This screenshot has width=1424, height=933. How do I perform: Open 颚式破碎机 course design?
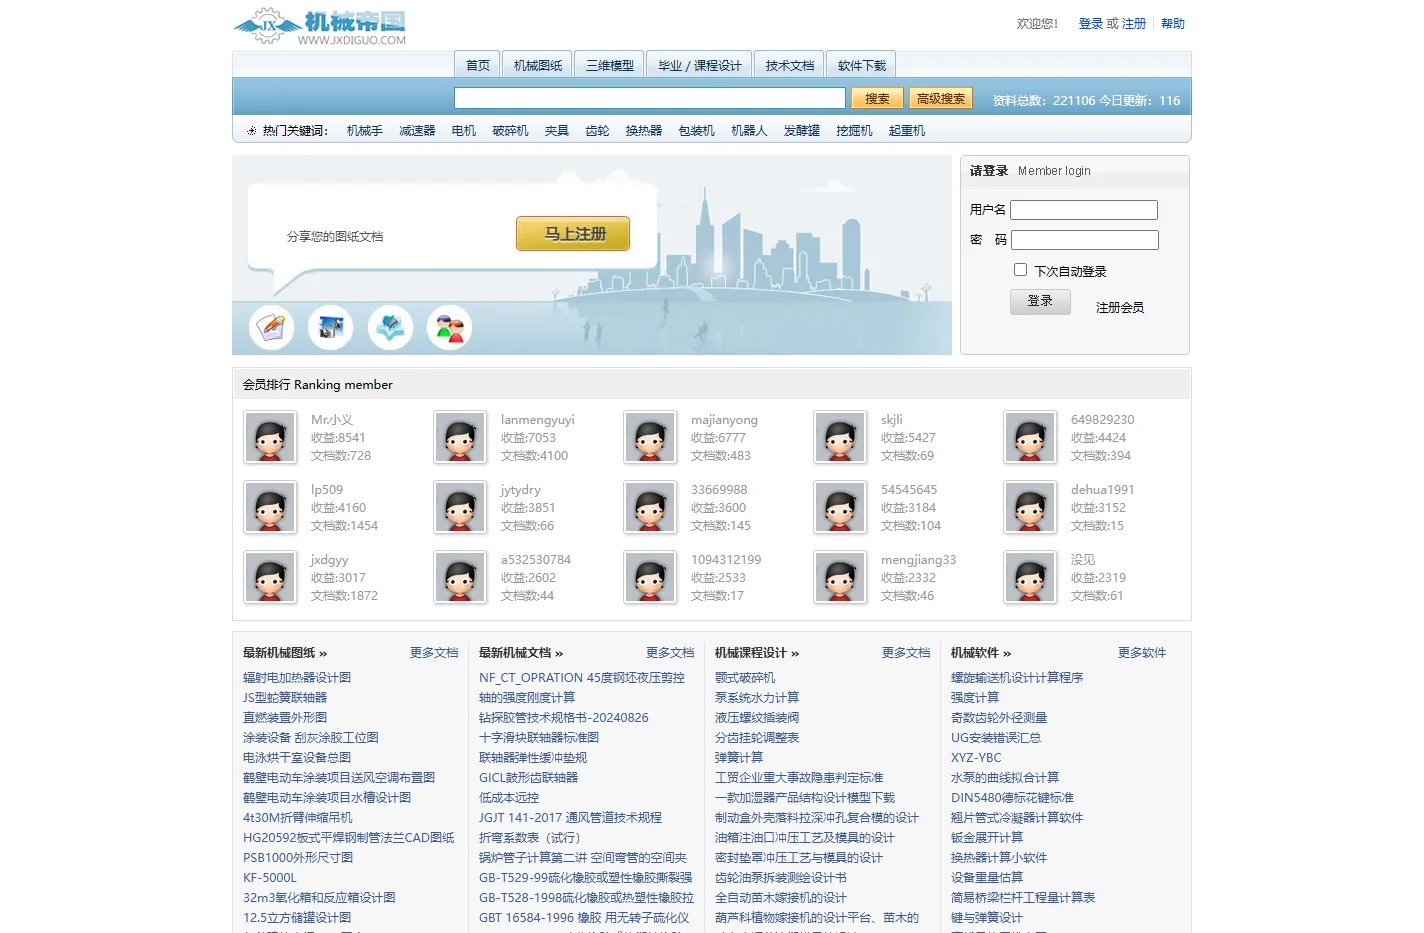[x=745, y=677]
